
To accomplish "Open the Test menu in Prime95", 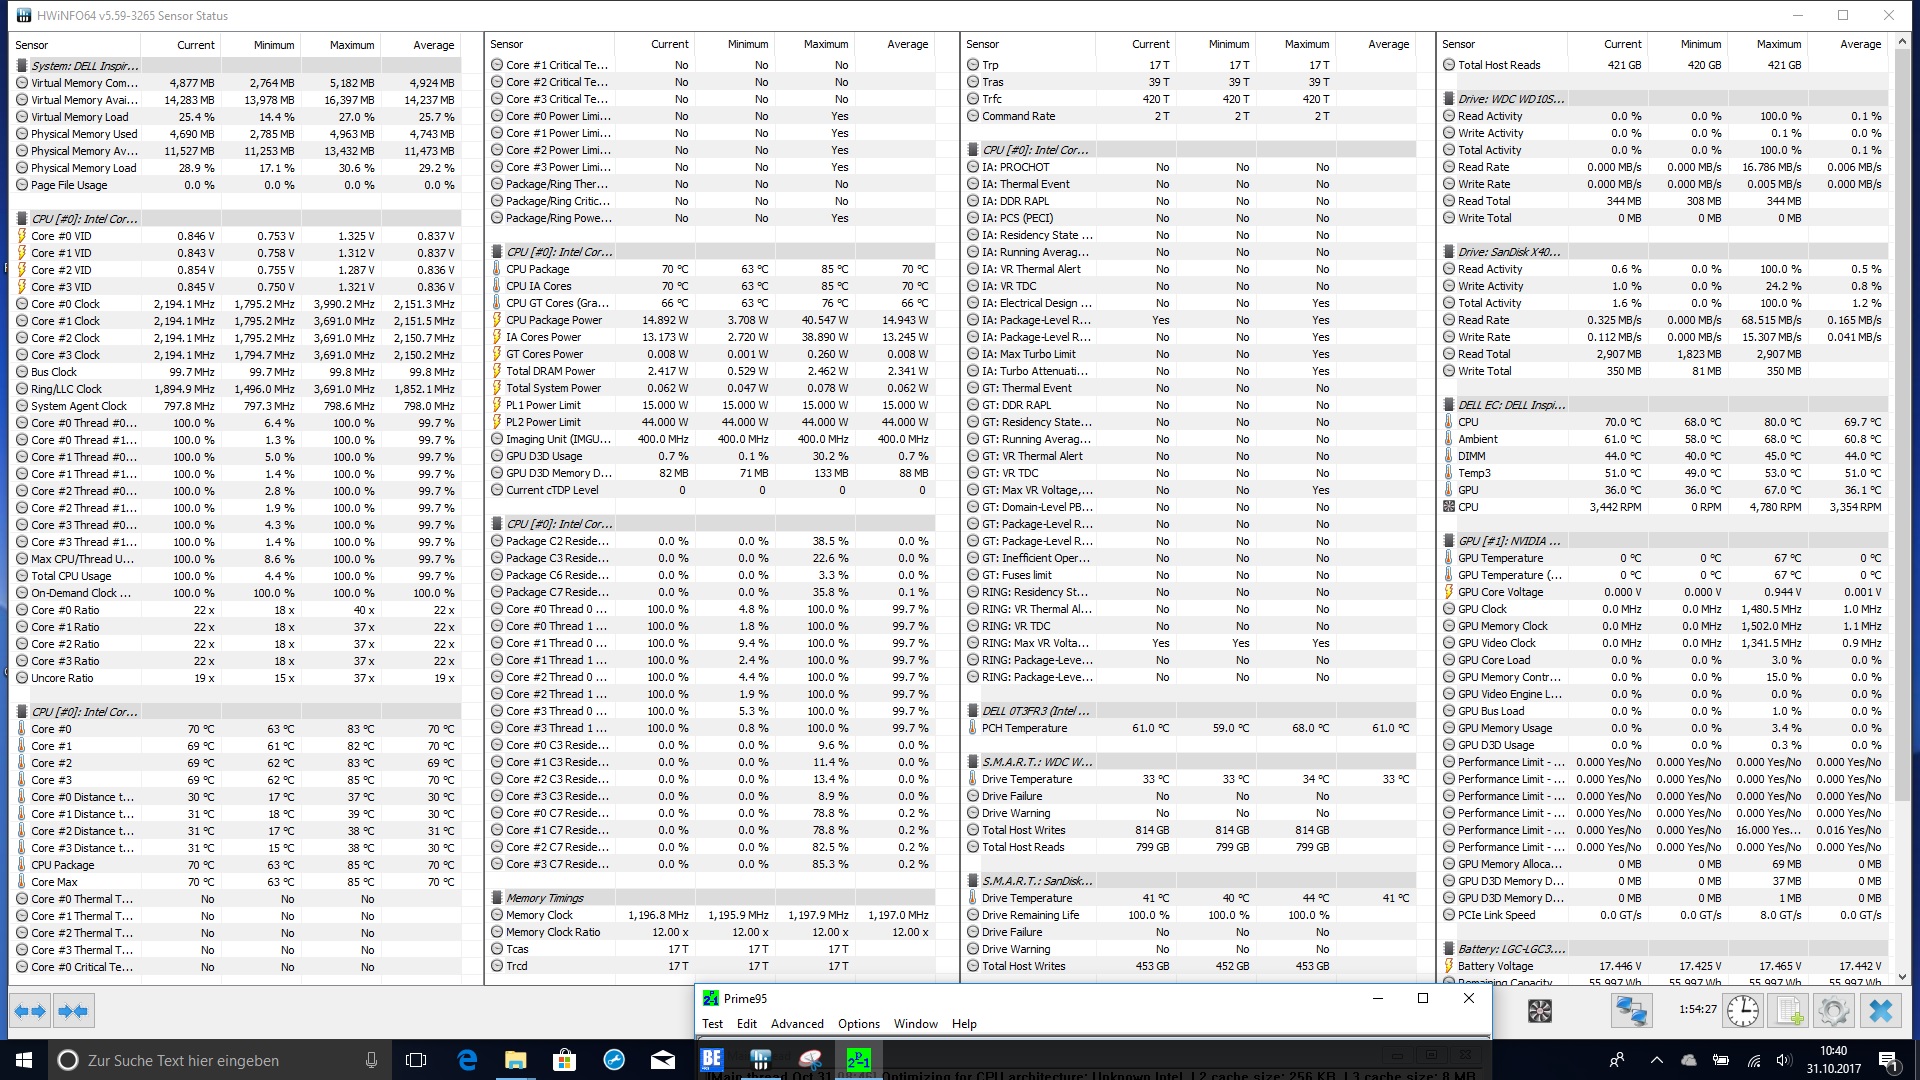I will coord(712,1024).
